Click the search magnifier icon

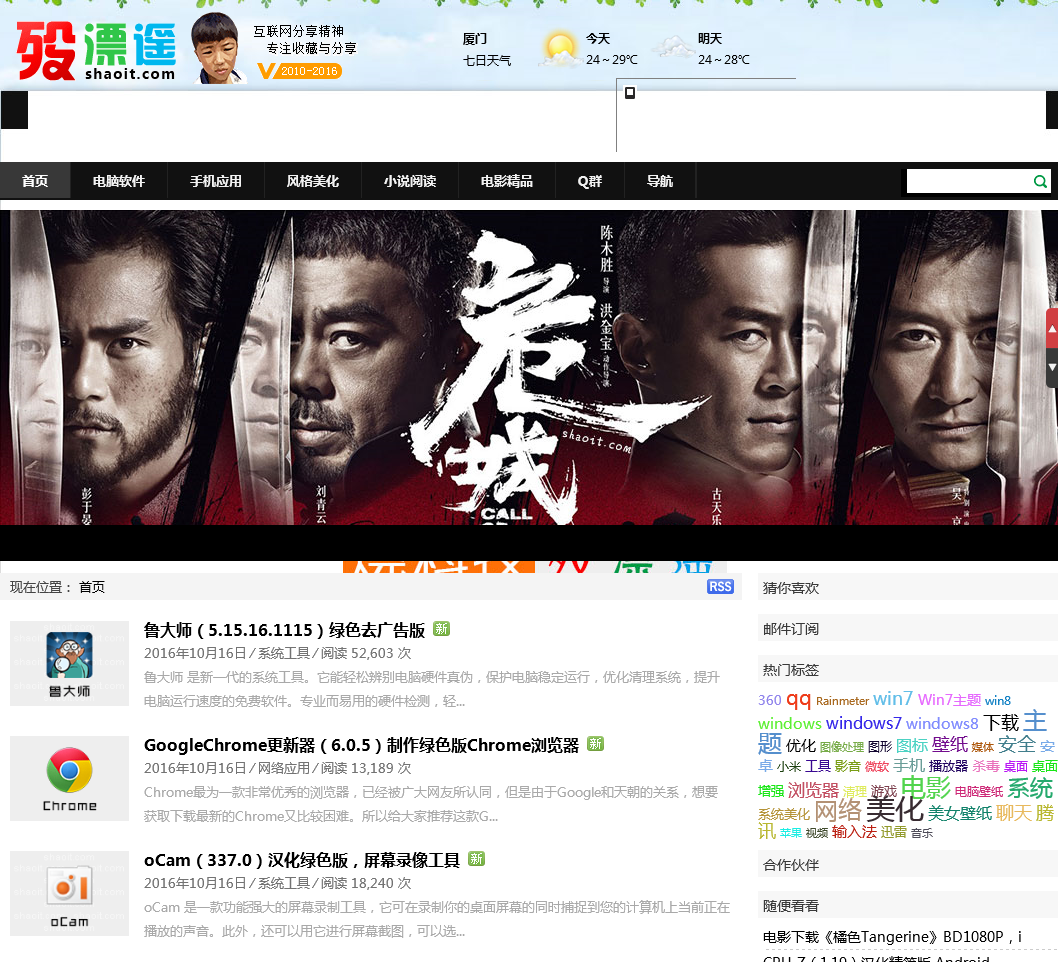pyautogui.click(x=1040, y=181)
